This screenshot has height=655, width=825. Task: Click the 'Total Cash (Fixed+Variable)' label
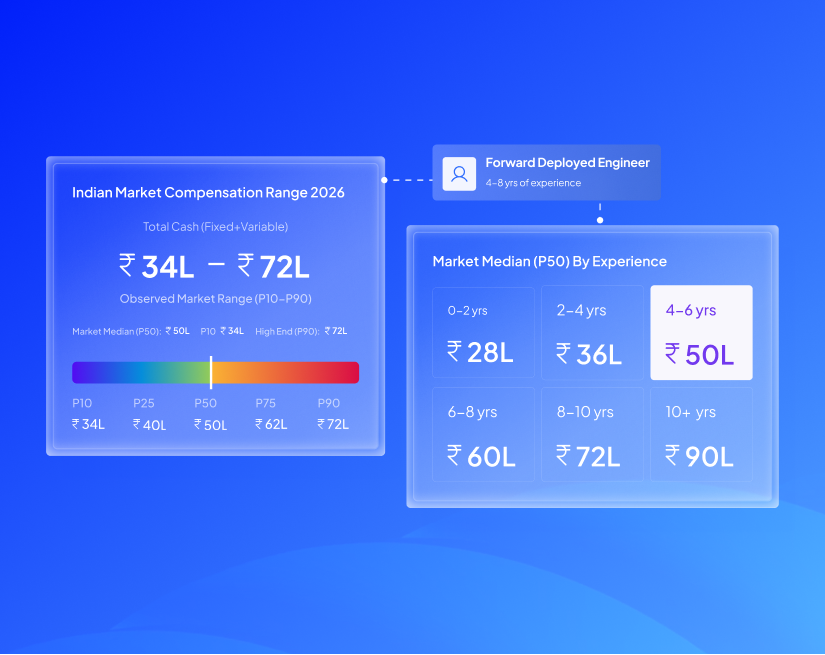216,227
